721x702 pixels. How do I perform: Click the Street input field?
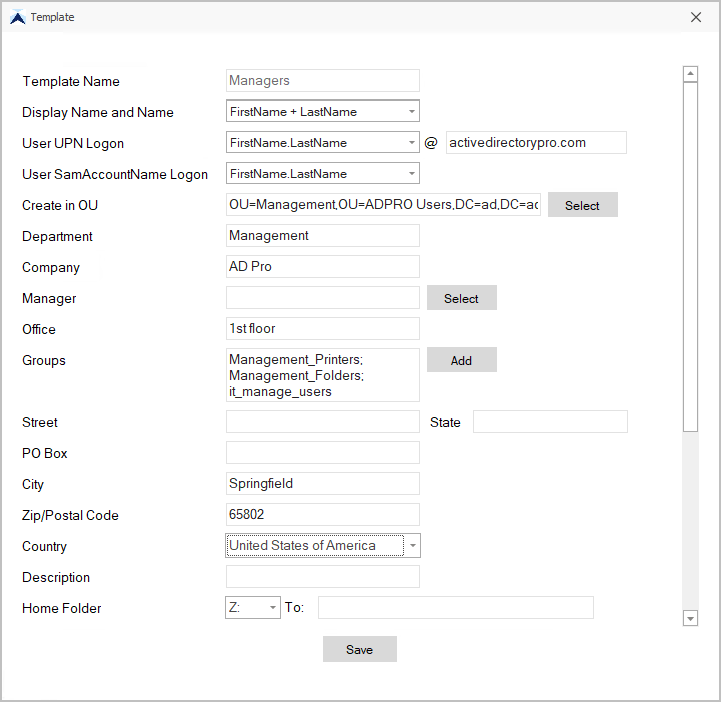(x=322, y=422)
